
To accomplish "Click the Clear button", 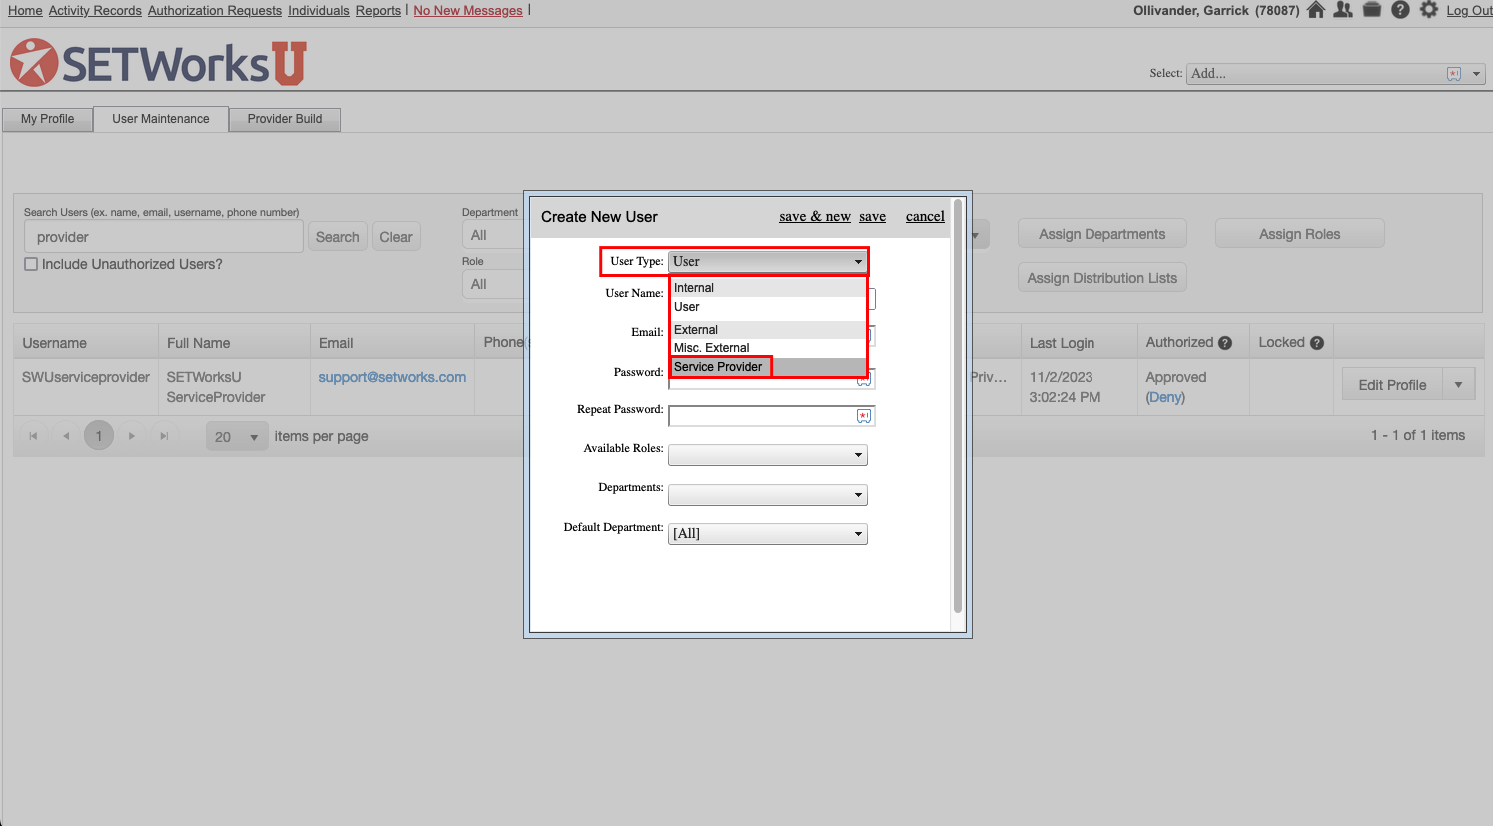I will [396, 237].
